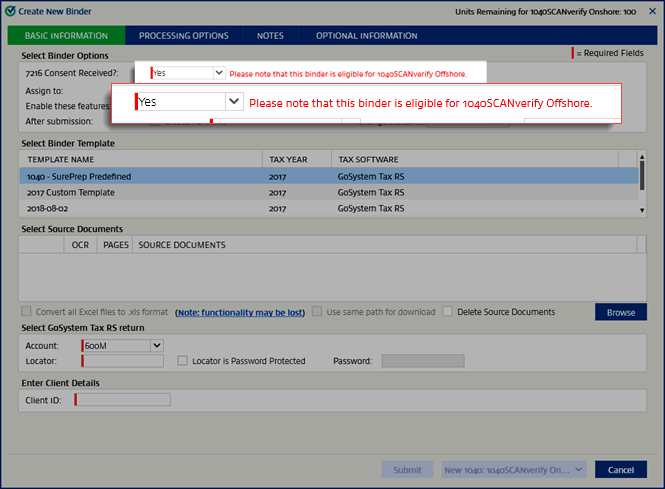Enable Use same path for download
This screenshot has height=489, width=665.
click(318, 312)
